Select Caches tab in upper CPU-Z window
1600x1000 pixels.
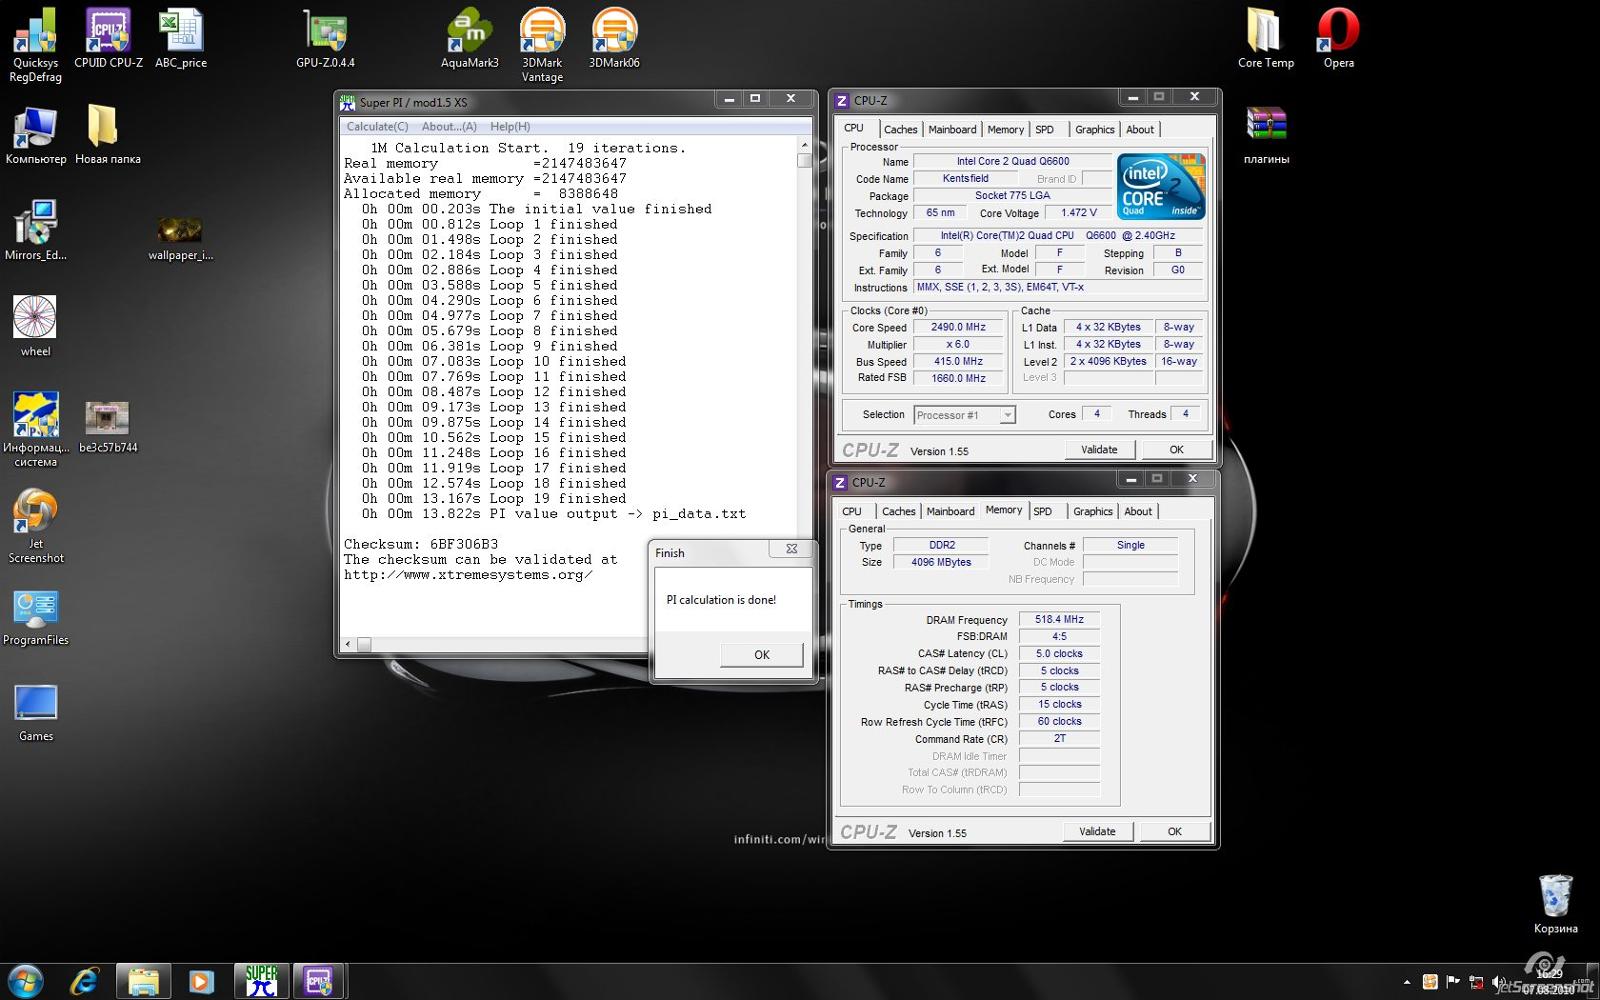(900, 130)
